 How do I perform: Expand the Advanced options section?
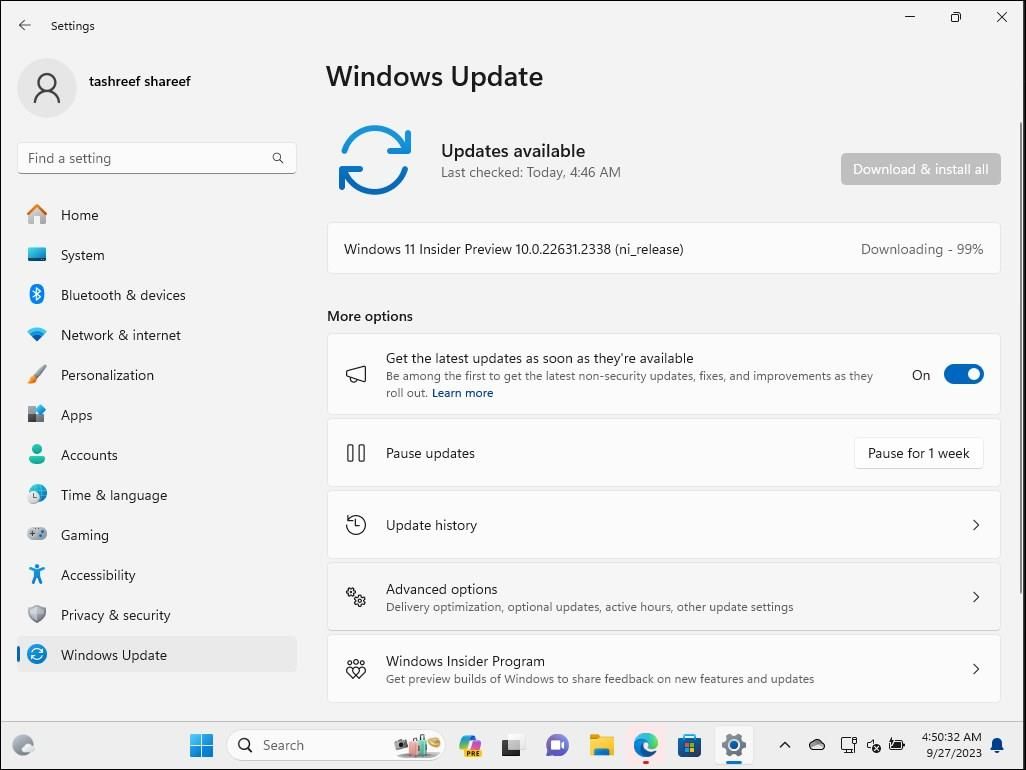[x=663, y=597]
